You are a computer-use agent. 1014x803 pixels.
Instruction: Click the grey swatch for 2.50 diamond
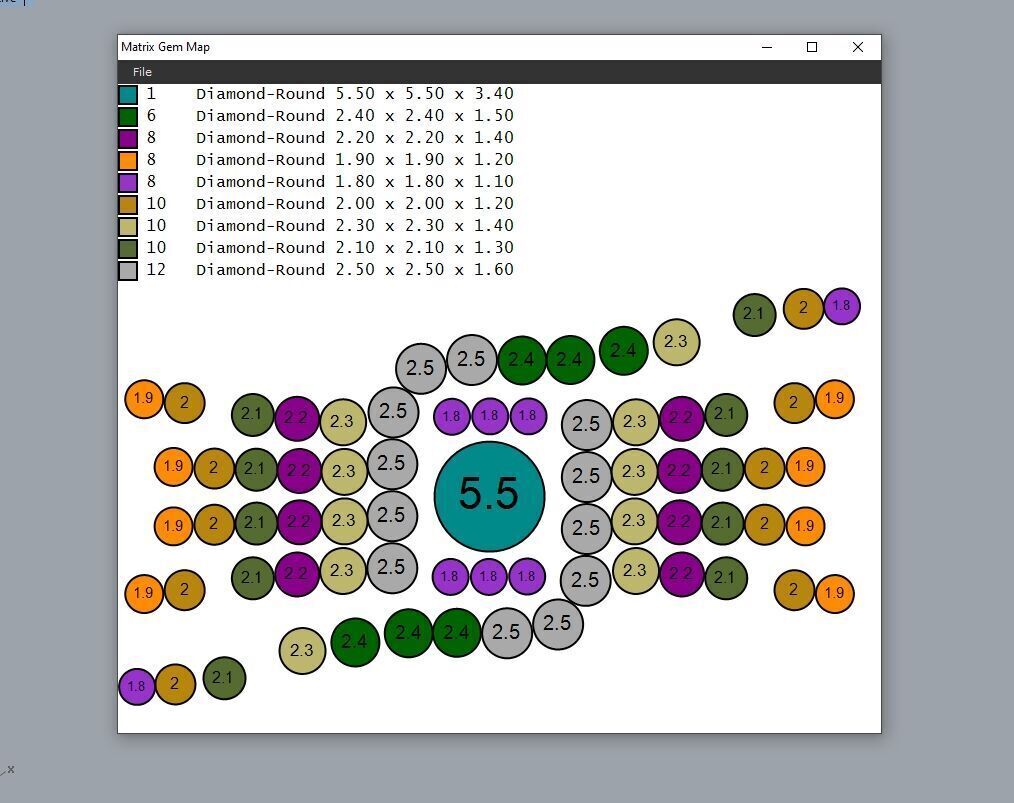click(x=128, y=270)
